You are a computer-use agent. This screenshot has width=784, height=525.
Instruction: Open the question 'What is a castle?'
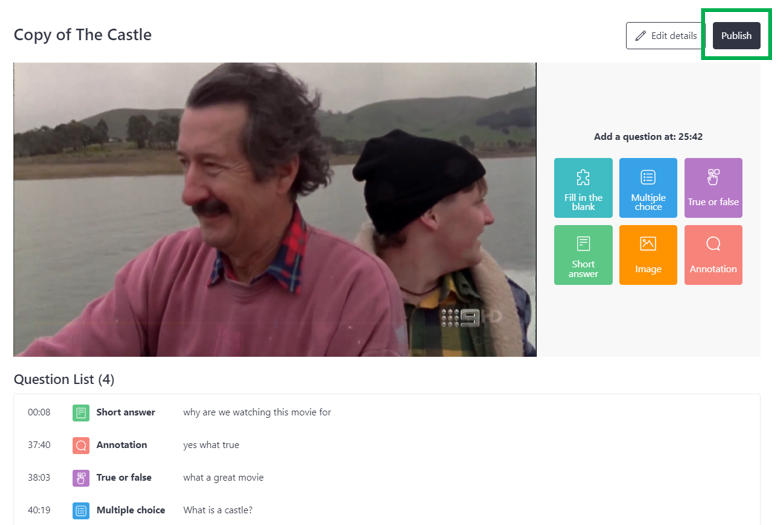(x=218, y=510)
